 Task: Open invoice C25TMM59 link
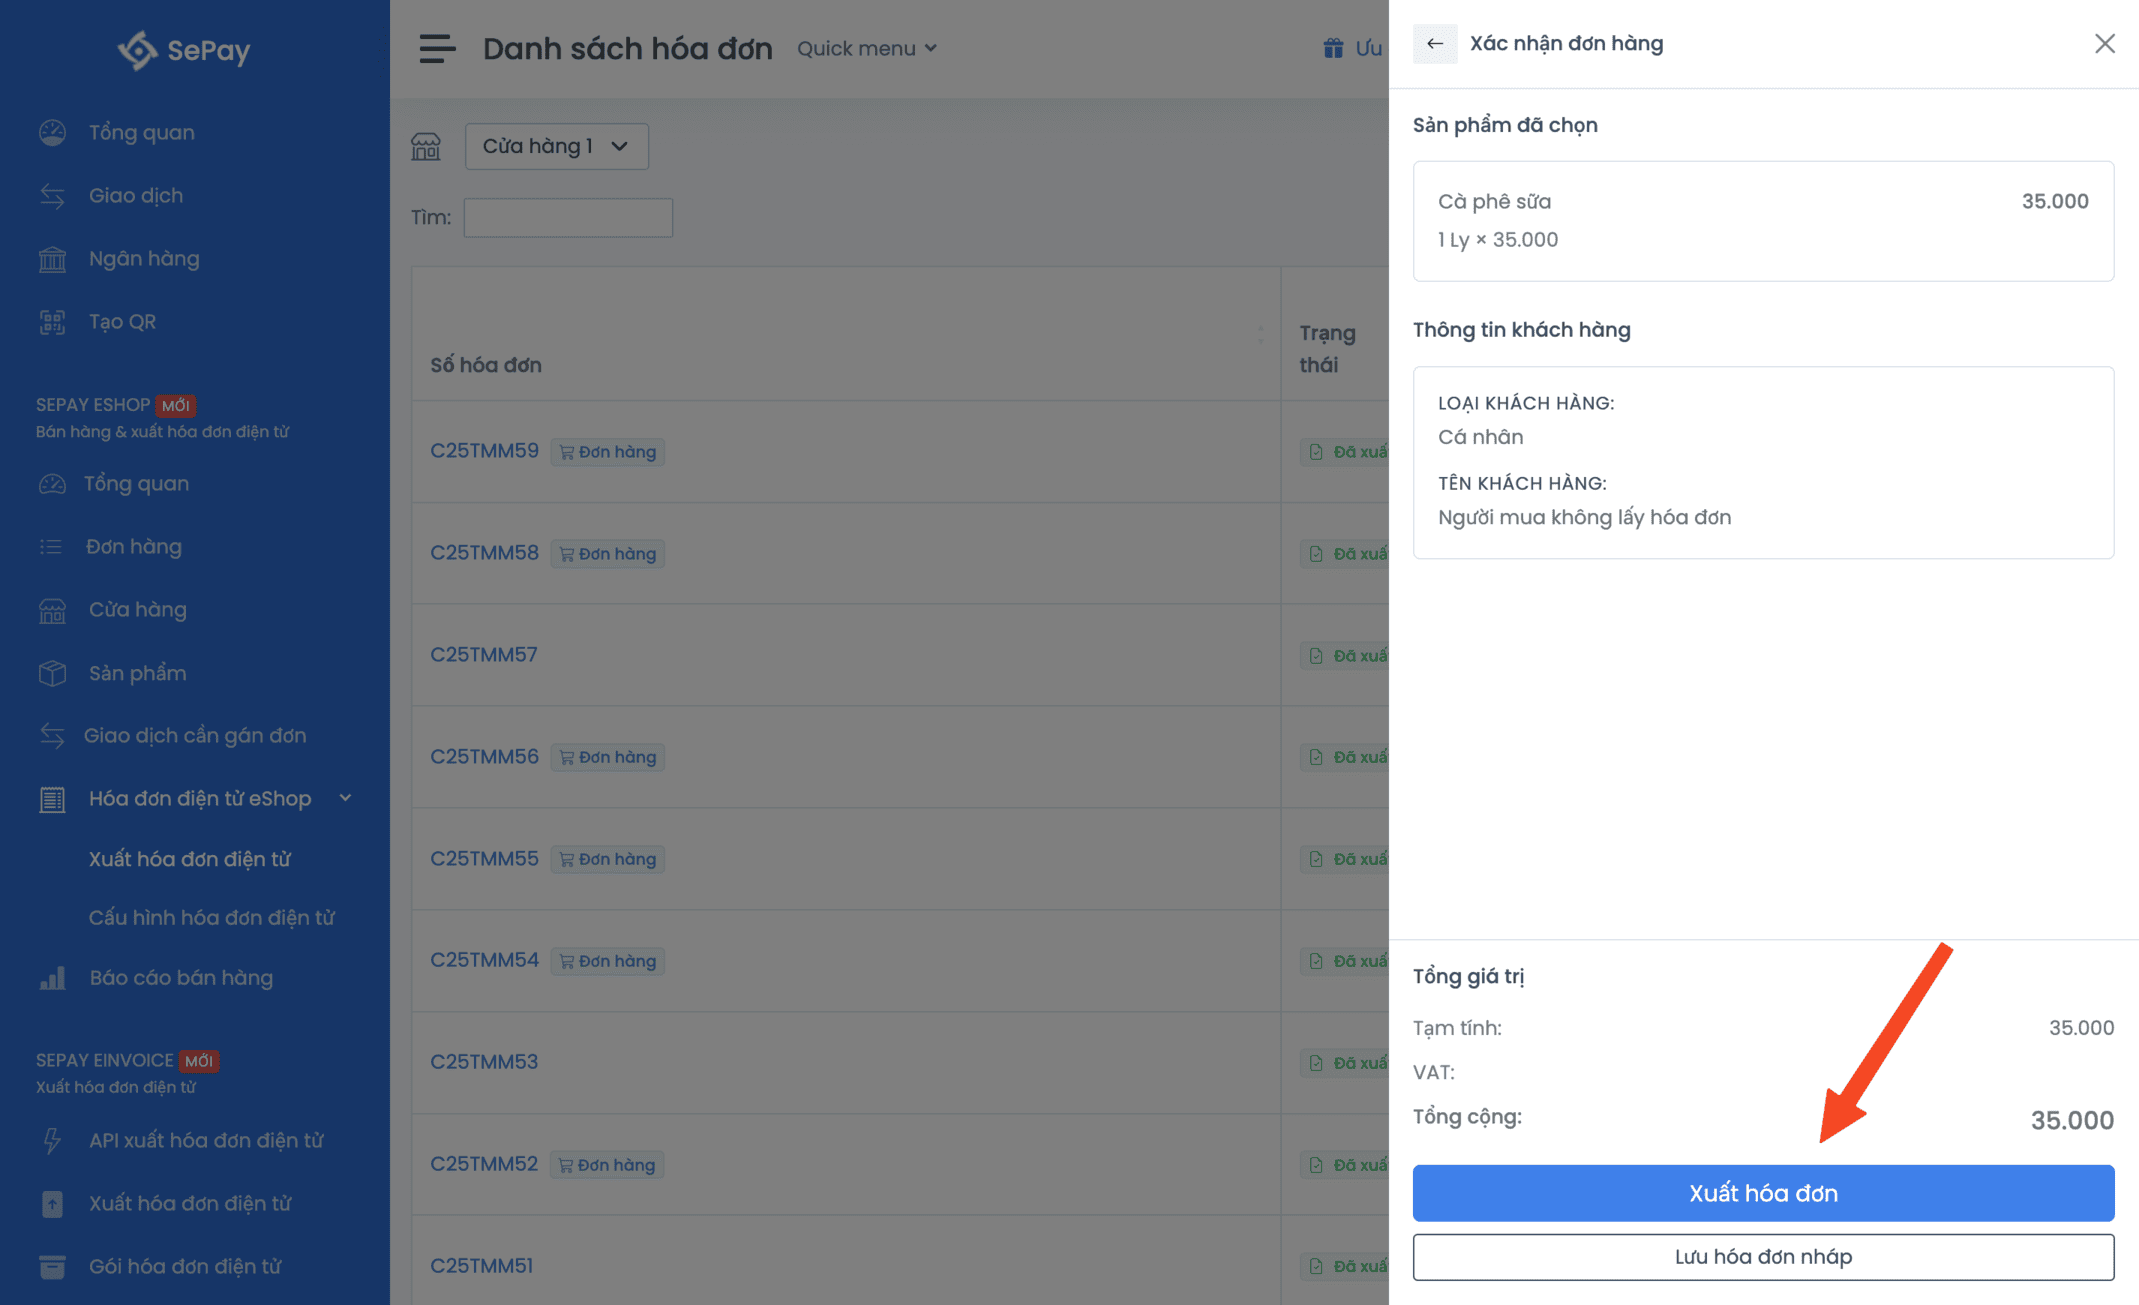484,451
